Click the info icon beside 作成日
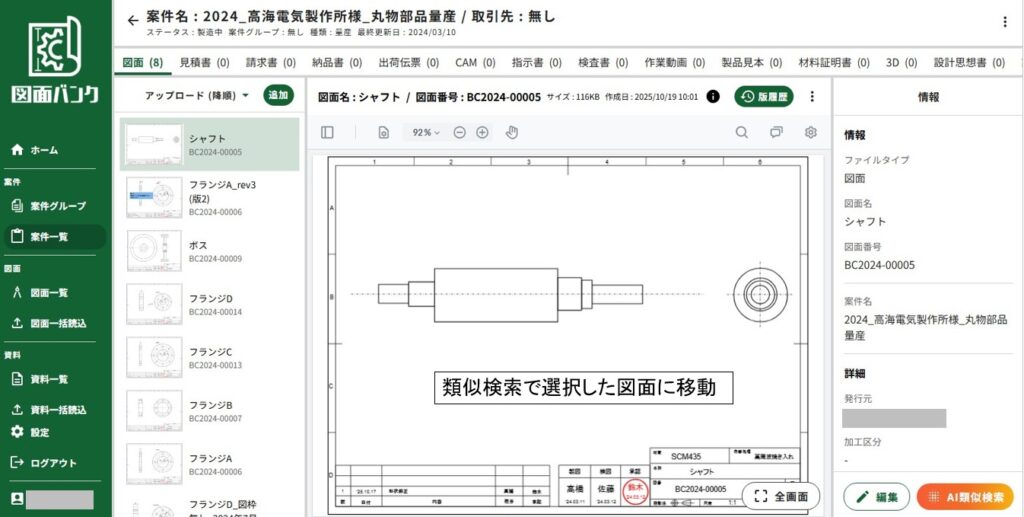 tap(713, 97)
